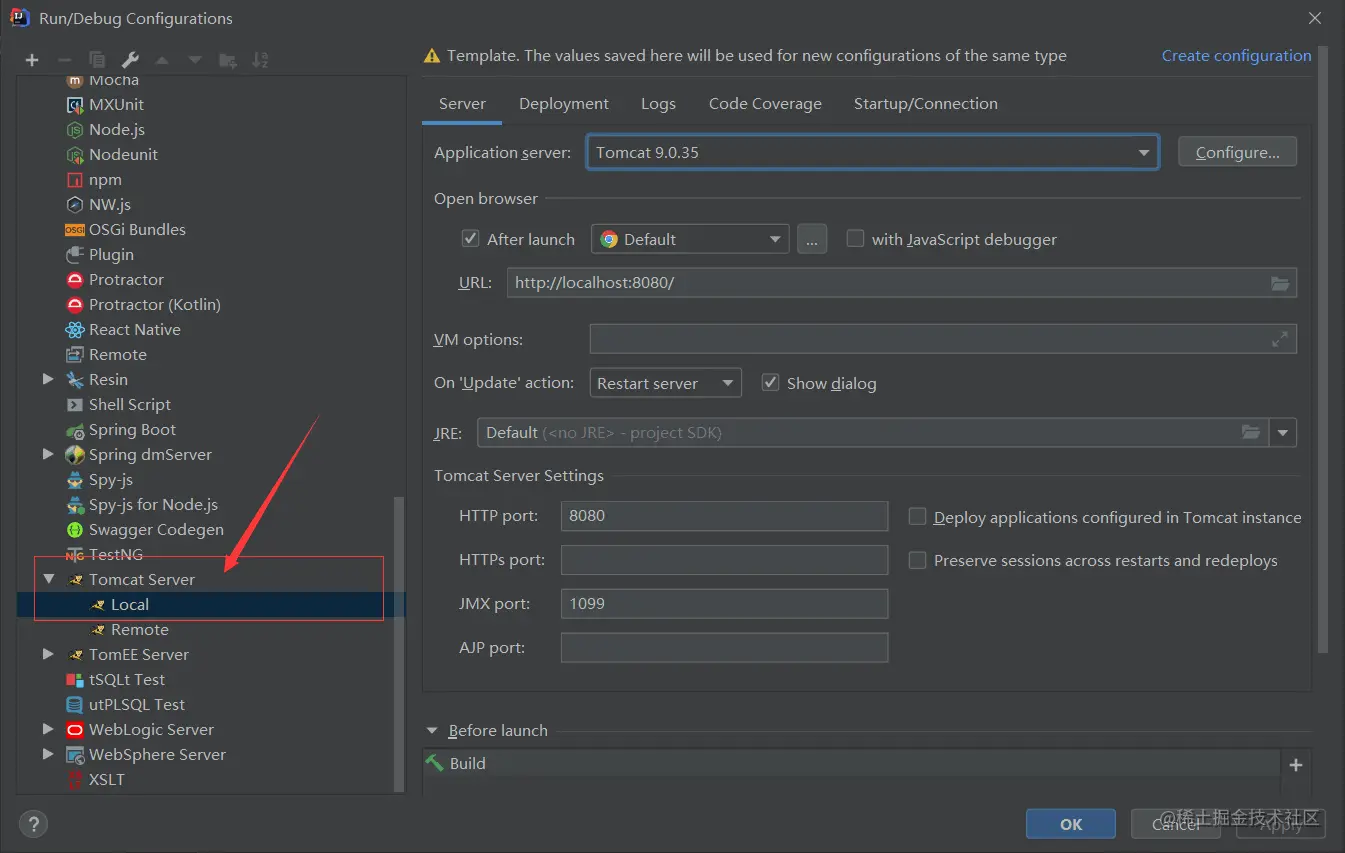Click the wrench Edit Templates icon
The height and width of the screenshot is (853, 1345).
(130, 60)
